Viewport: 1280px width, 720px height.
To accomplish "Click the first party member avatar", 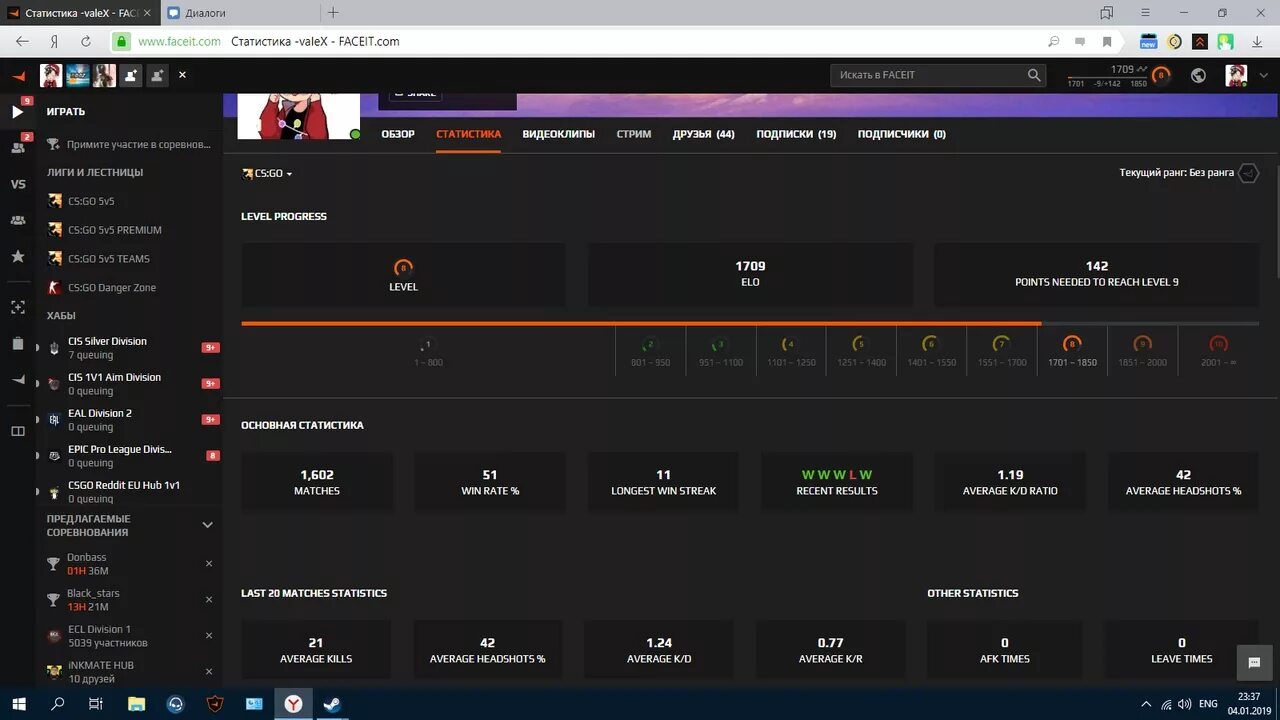I will point(50,75).
